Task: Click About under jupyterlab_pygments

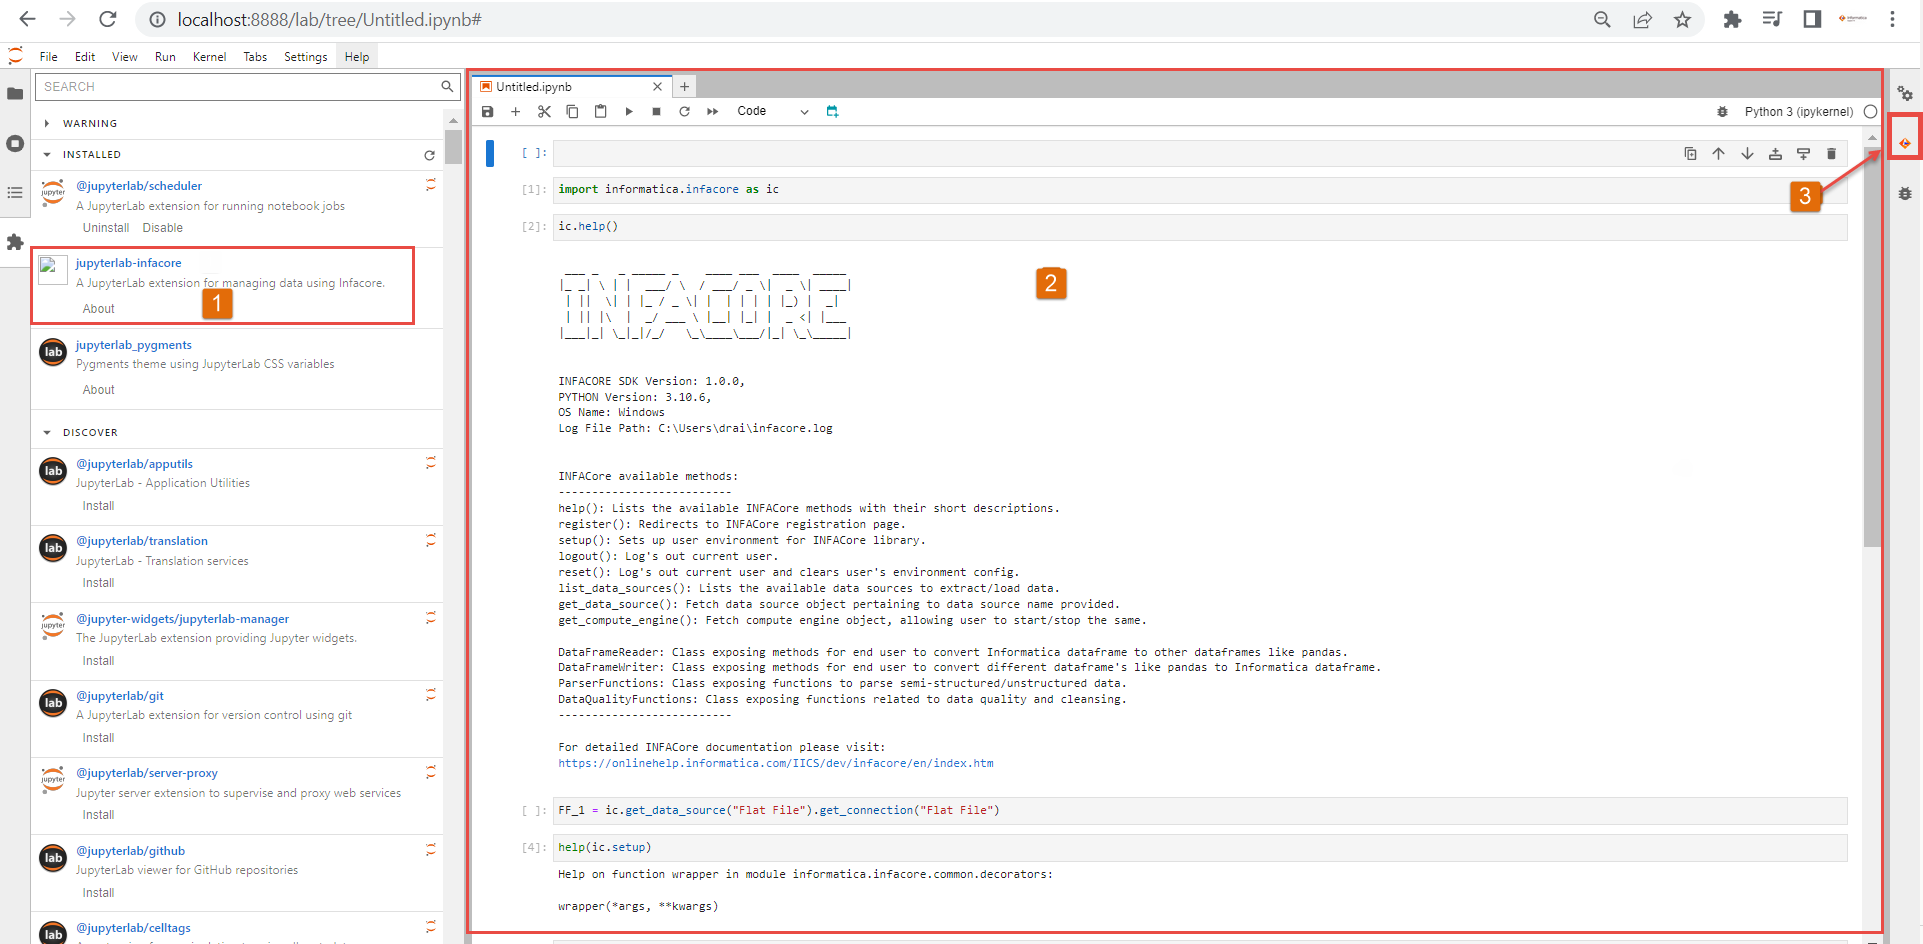Action: pyautogui.click(x=99, y=390)
